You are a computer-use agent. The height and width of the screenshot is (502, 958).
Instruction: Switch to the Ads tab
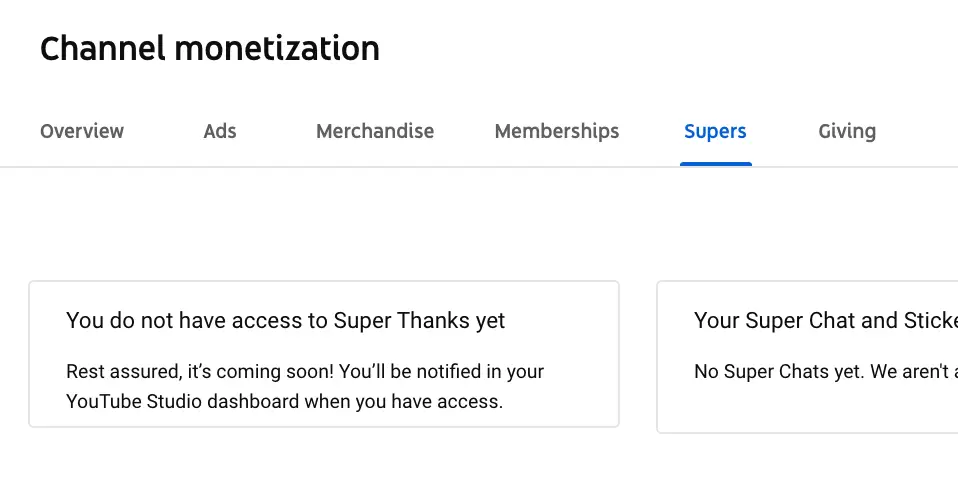pos(220,131)
